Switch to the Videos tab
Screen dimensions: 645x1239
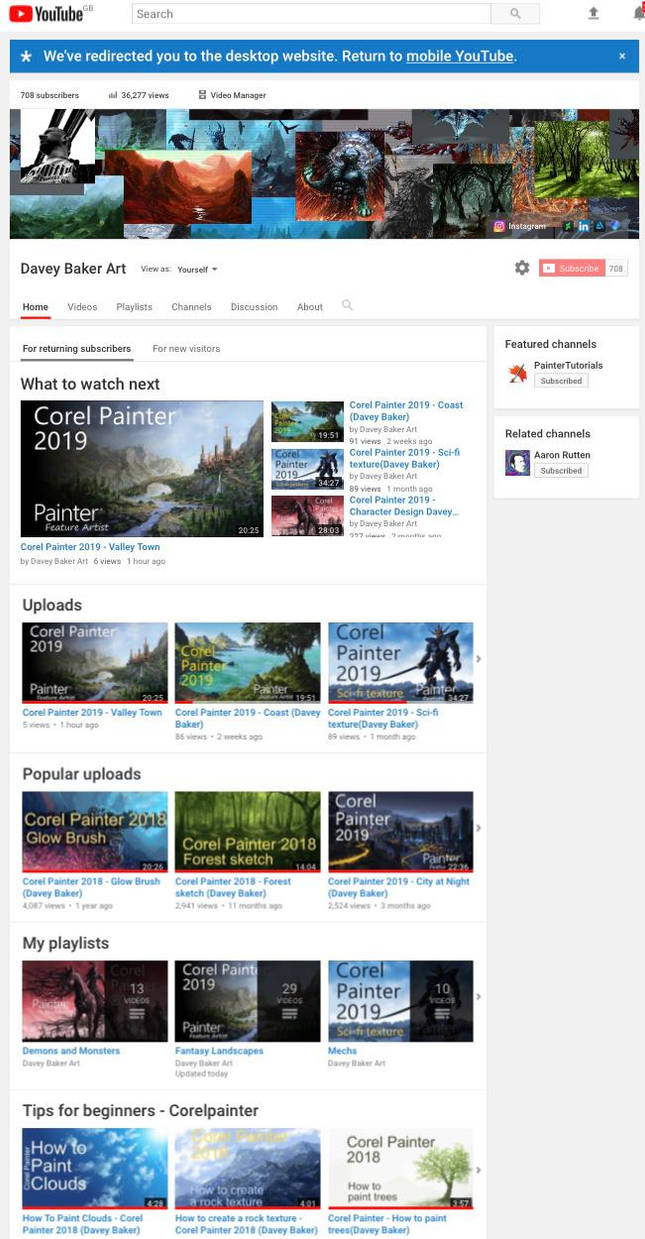pyautogui.click(x=82, y=307)
